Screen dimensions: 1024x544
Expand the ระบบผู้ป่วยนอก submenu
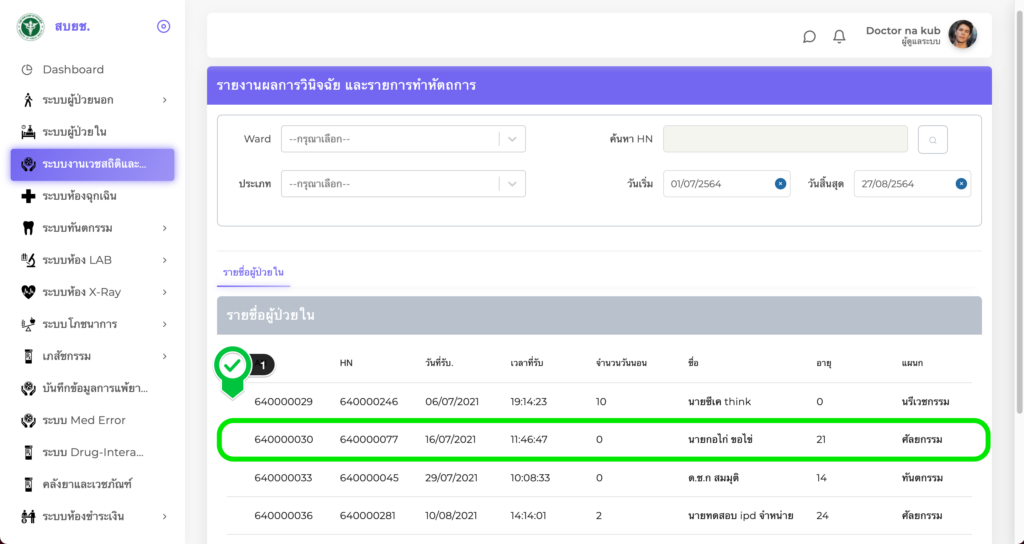(x=164, y=100)
